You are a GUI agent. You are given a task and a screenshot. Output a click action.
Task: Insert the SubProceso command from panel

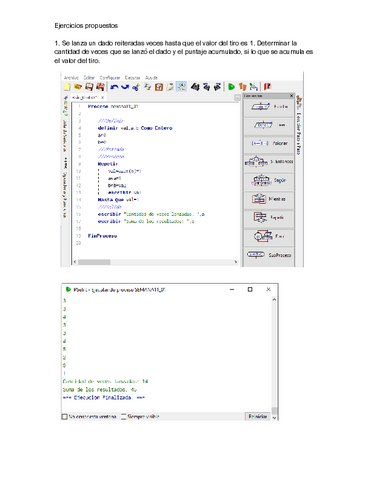(x=269, y=255)
